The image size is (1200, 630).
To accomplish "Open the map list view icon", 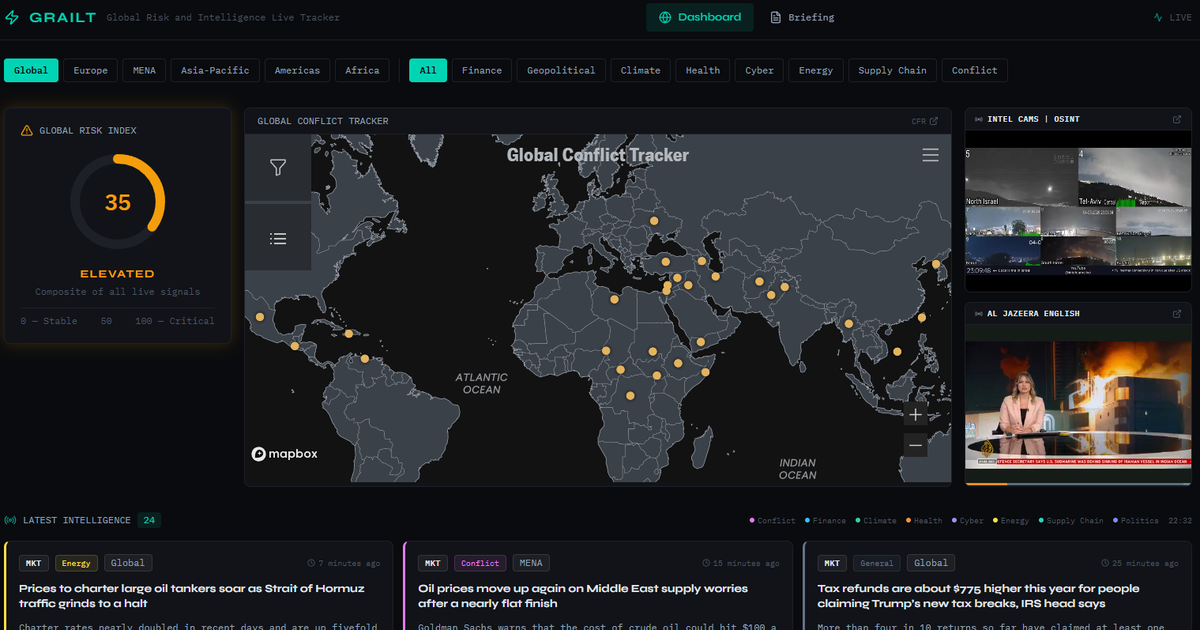I will (x=278, y=238).
